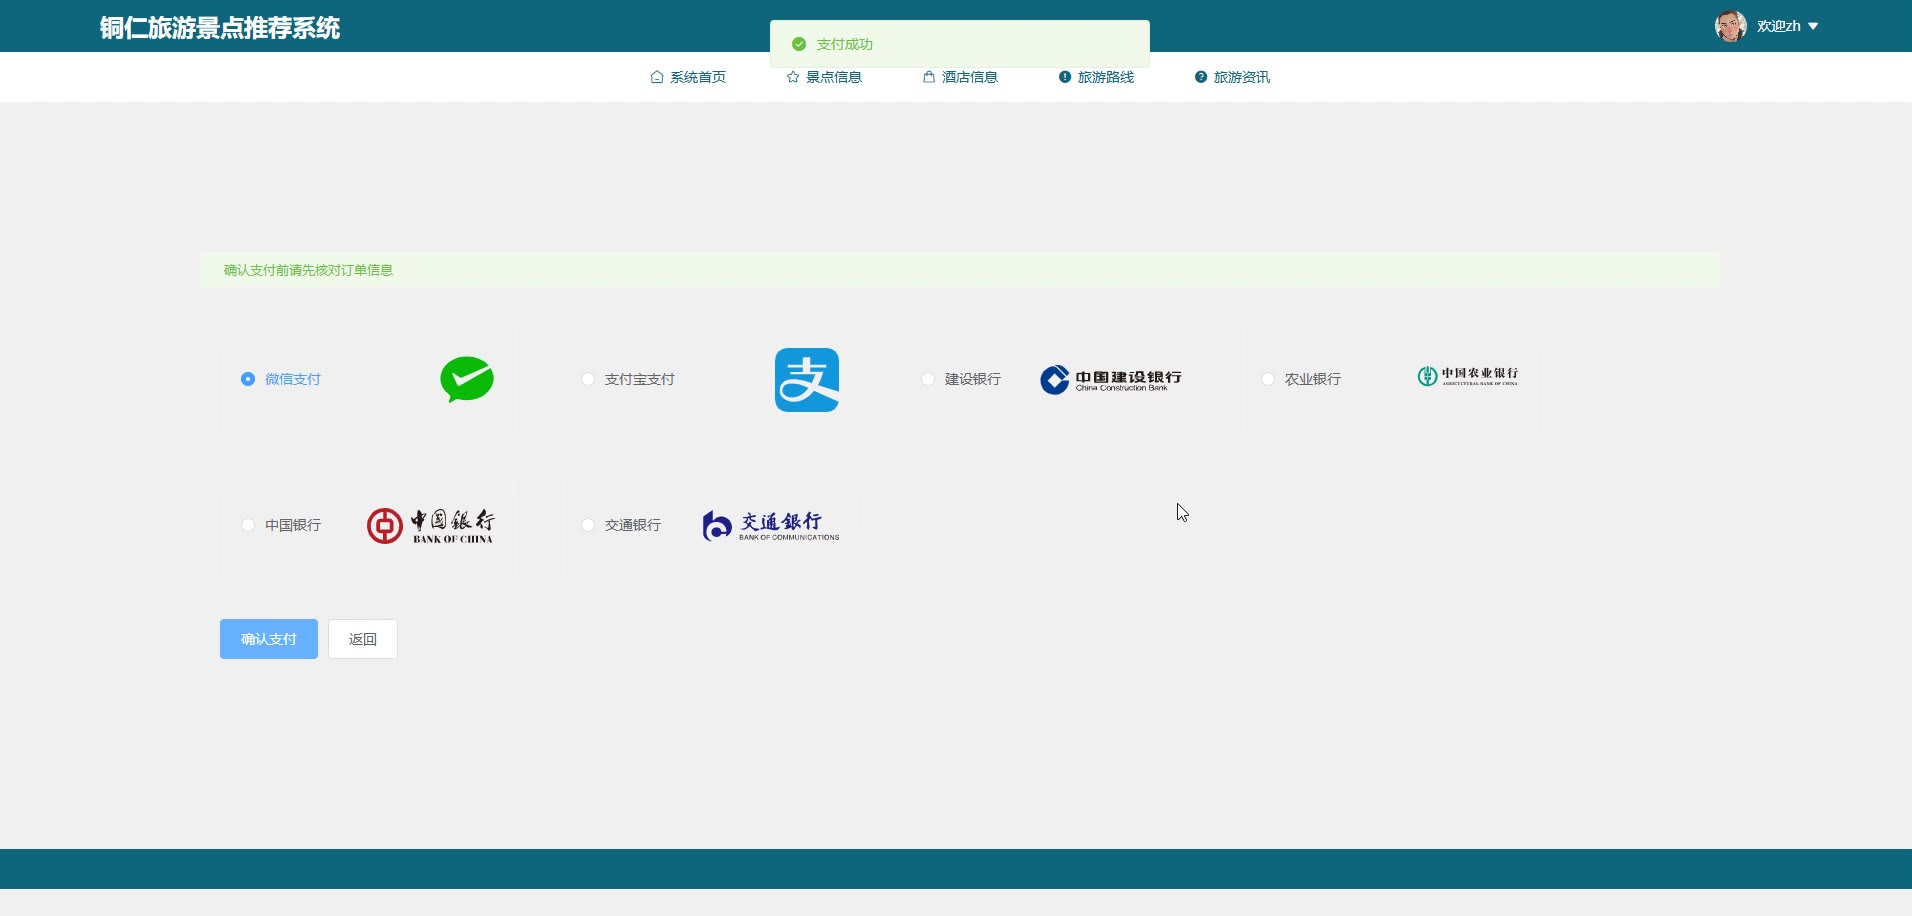1912x916 pixels.
Task: Choose the 农业银行 radio option
Action: coord(1268,379)
